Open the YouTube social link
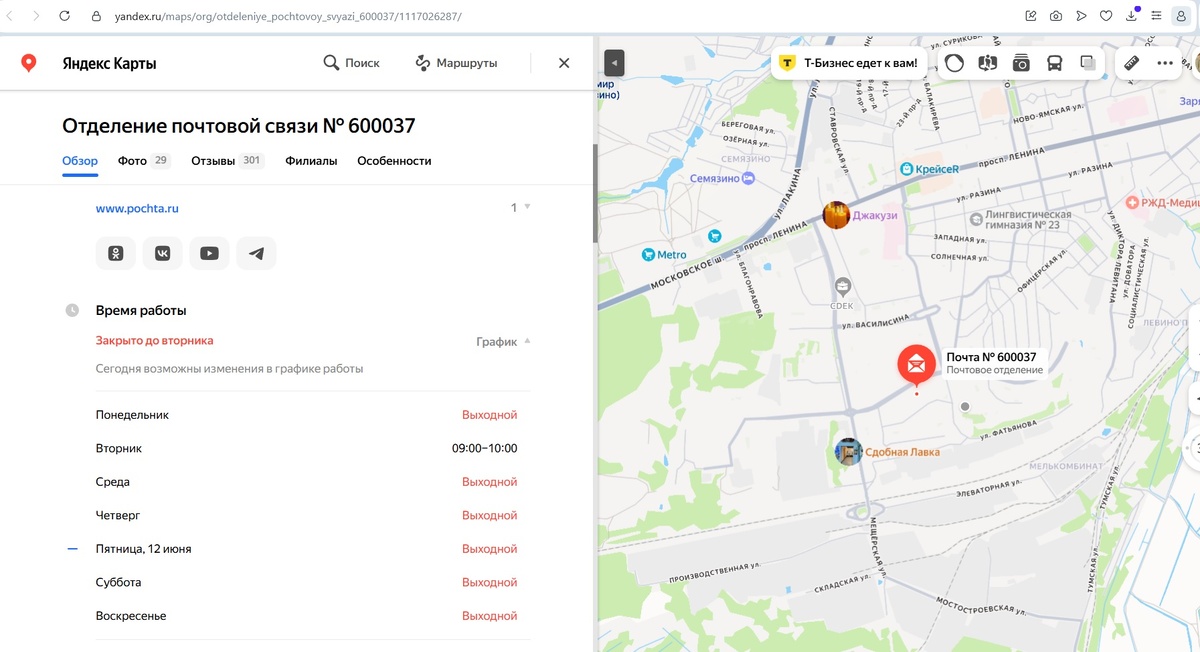1200x652 pixels. (209, 253)
